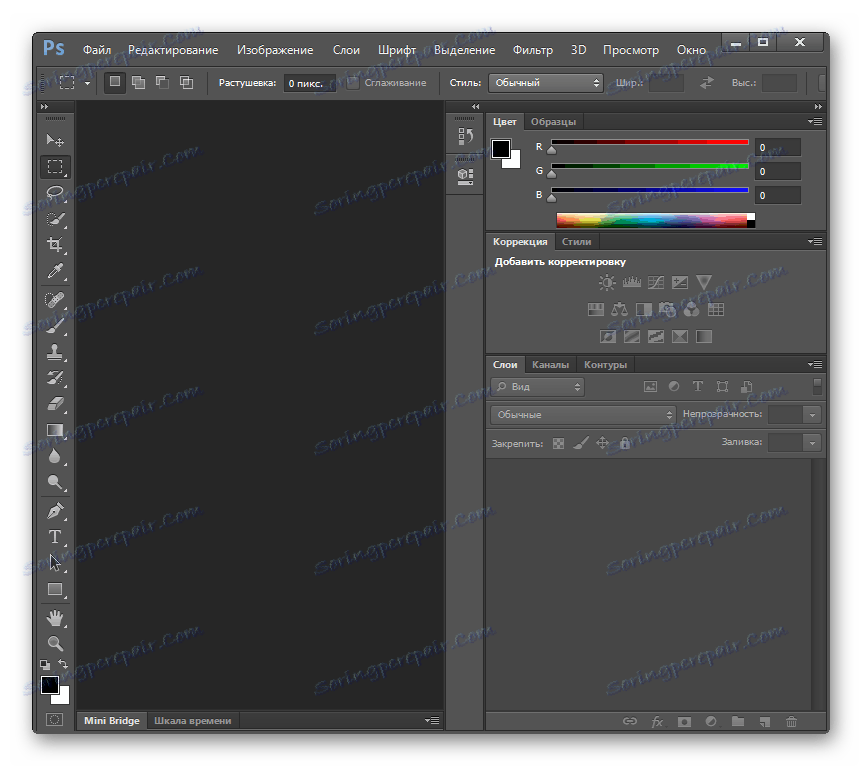The image size is (863, 767).
Task: Switch to the Каналы tab
Action: pos(550,365)
